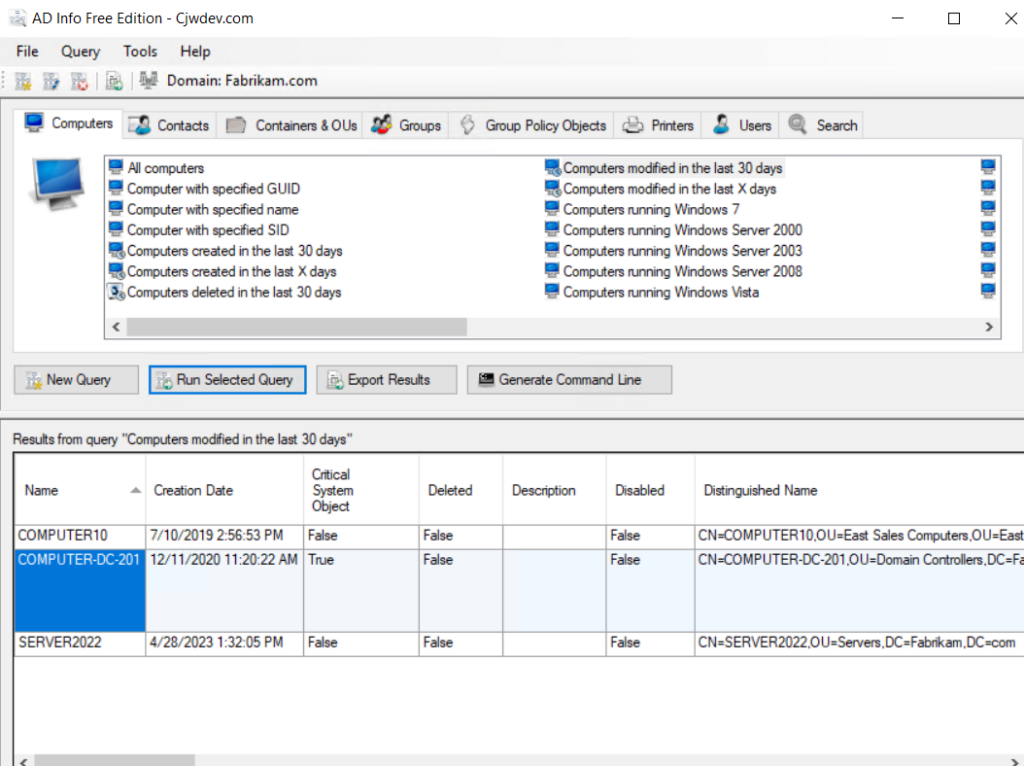This screenshot has width=1024, height=766.
Task: Select 'Computer with specified GUID' query
Action: [x=204, y=189]
